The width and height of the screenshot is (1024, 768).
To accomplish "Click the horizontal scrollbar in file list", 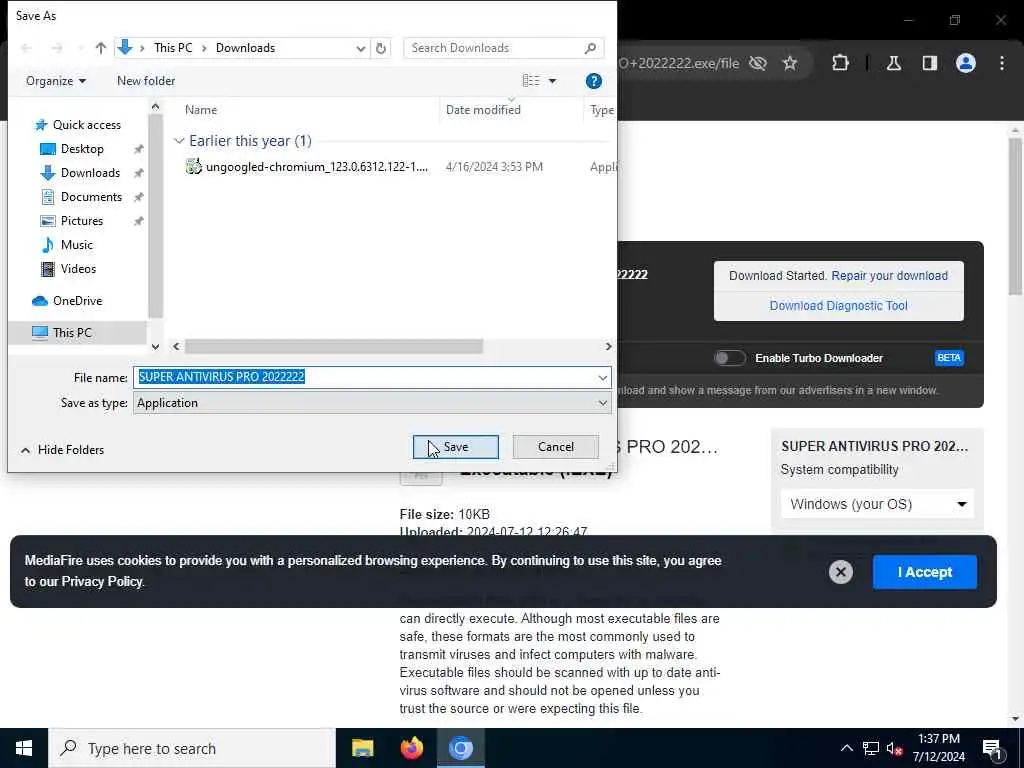I will coord(334,346).
